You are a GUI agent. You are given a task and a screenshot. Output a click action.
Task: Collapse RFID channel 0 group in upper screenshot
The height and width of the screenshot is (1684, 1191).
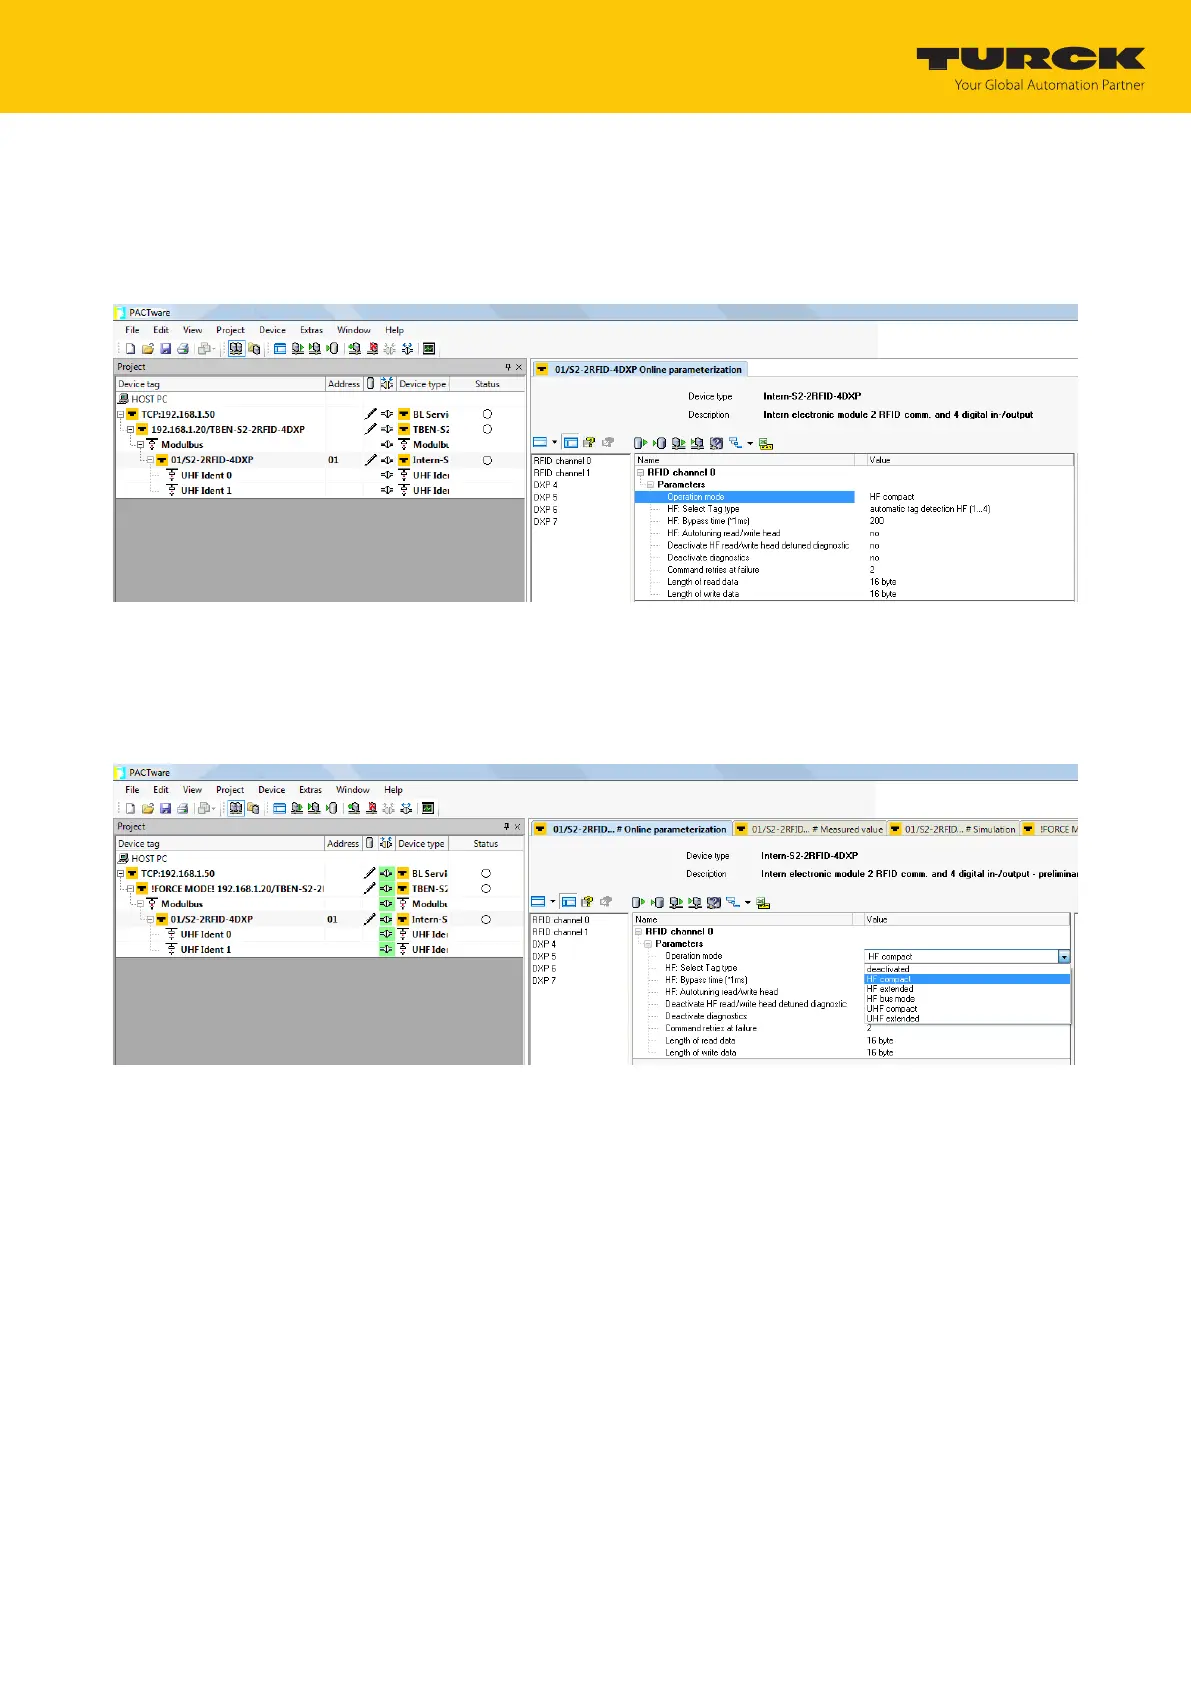pyautogui.click(x=640, y=472)
